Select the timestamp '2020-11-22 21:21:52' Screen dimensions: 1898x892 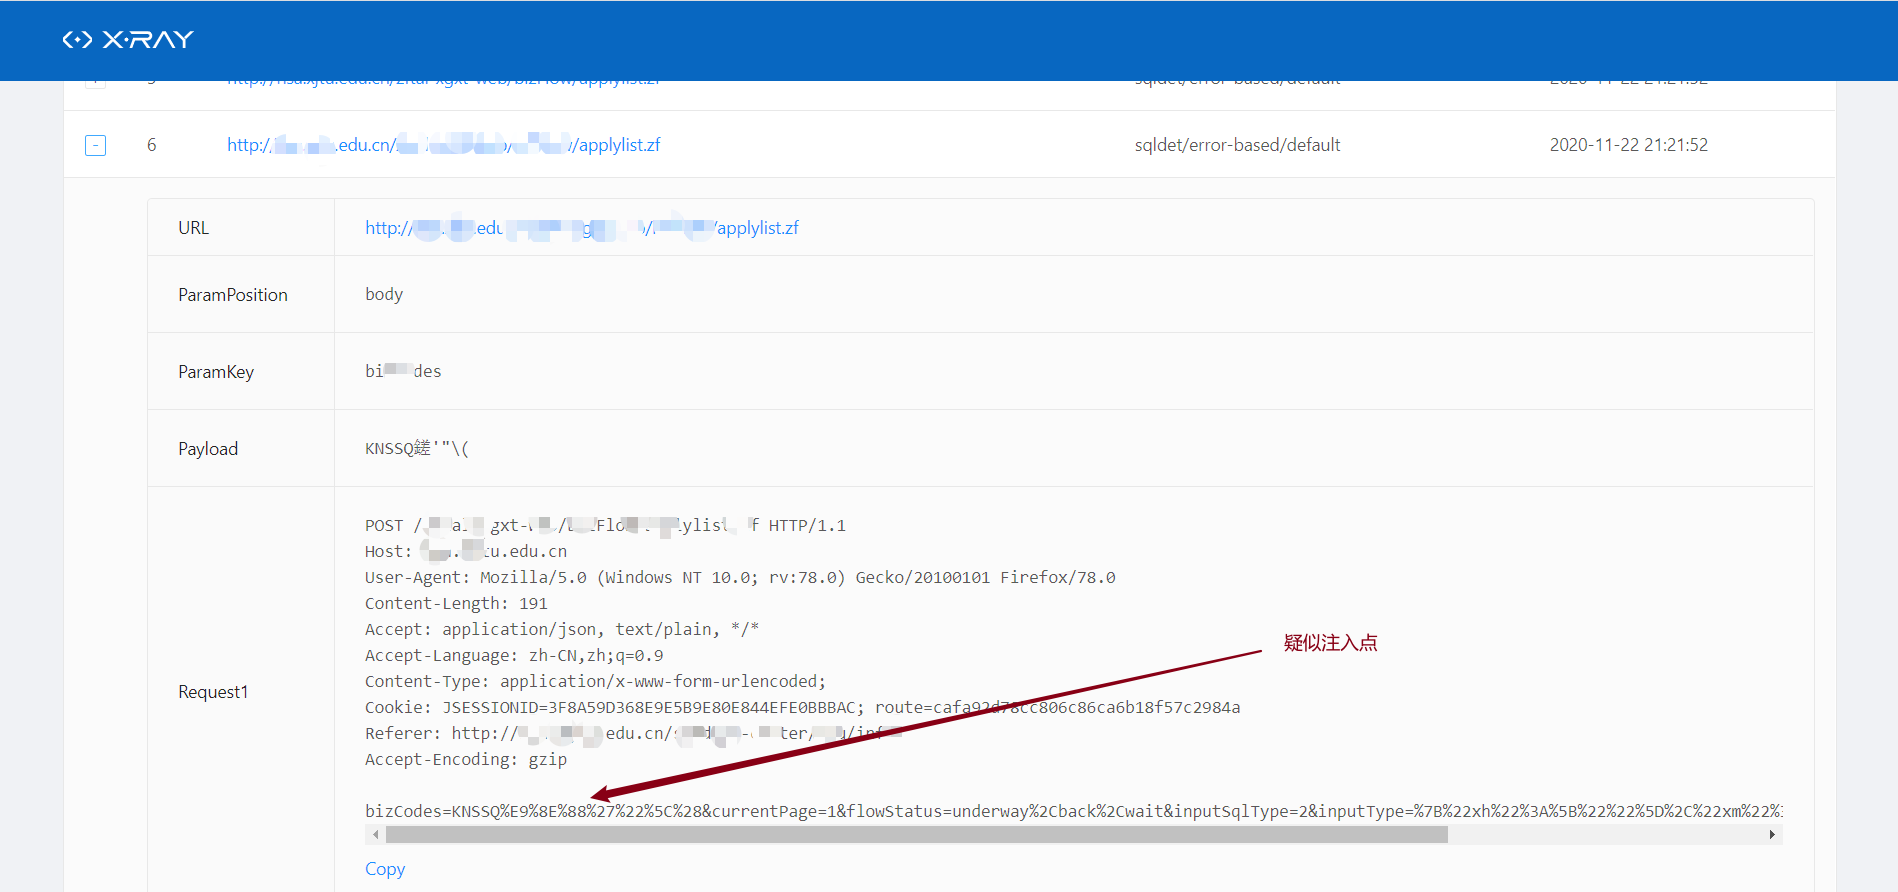1628,144
